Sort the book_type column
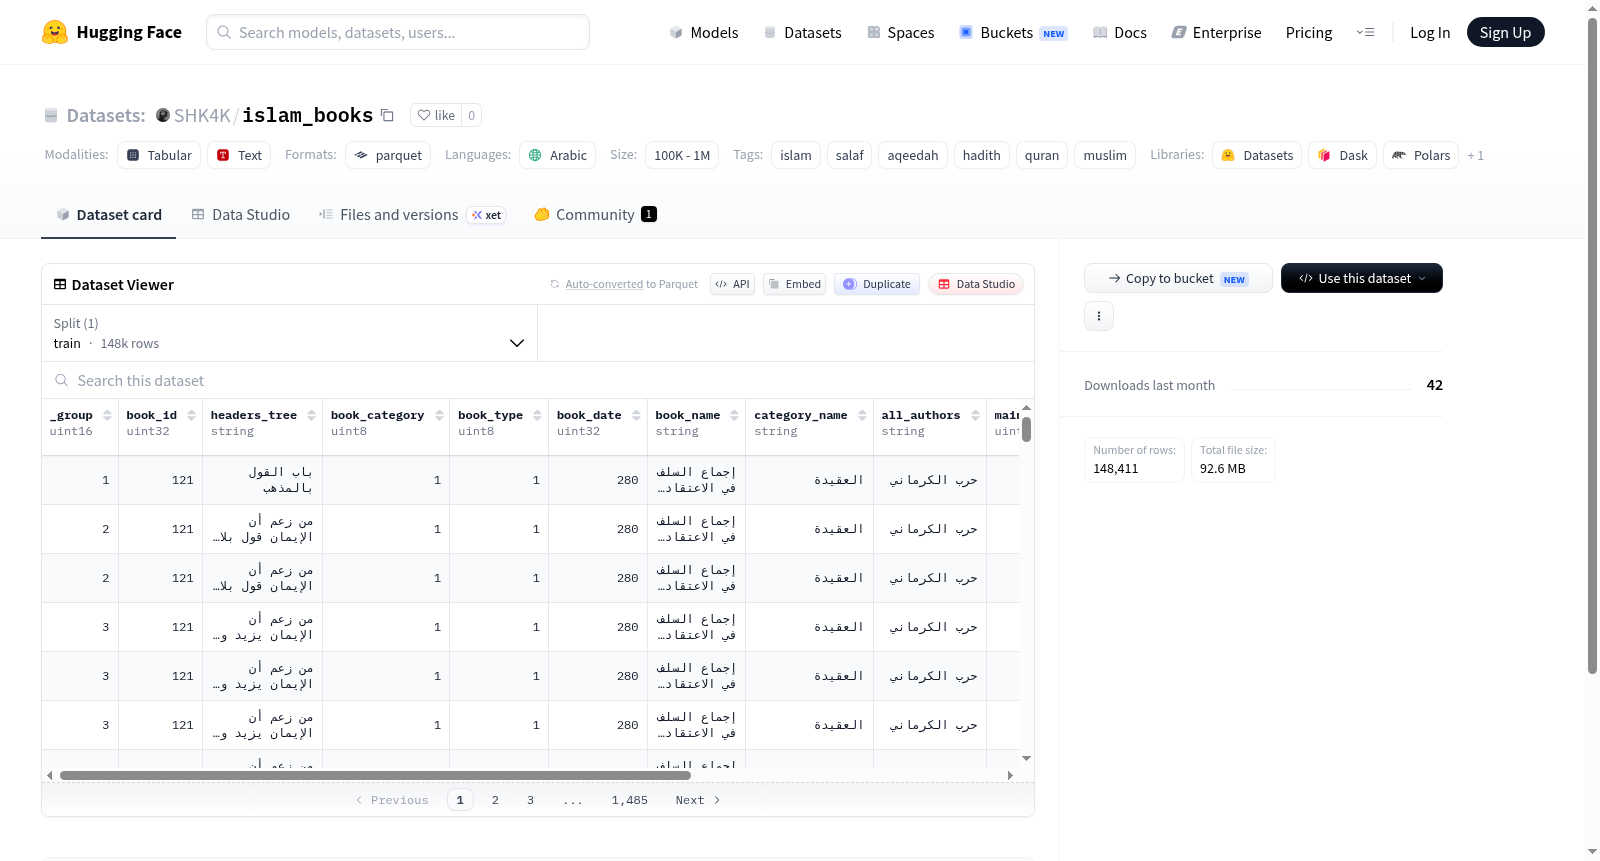Screen dimensions: 1600x861 pyautogui.click(x=537, y=415)
